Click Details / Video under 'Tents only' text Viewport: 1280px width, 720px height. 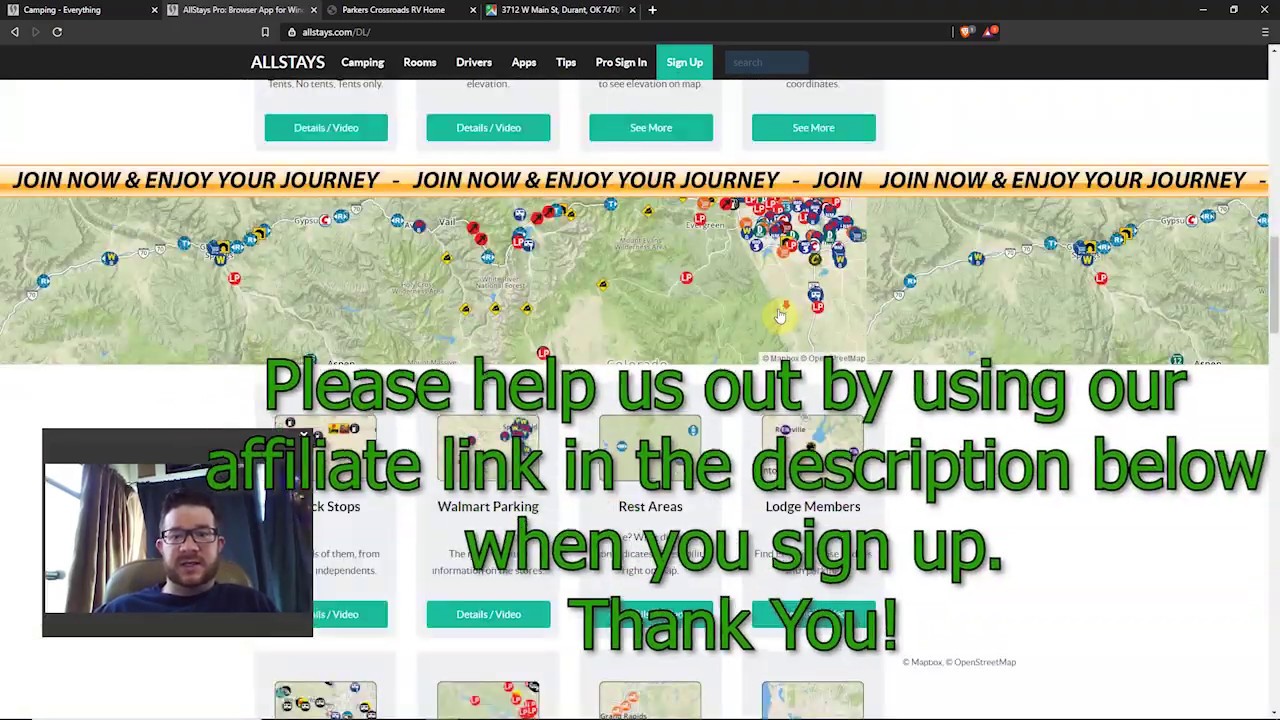tap(326, 128)
